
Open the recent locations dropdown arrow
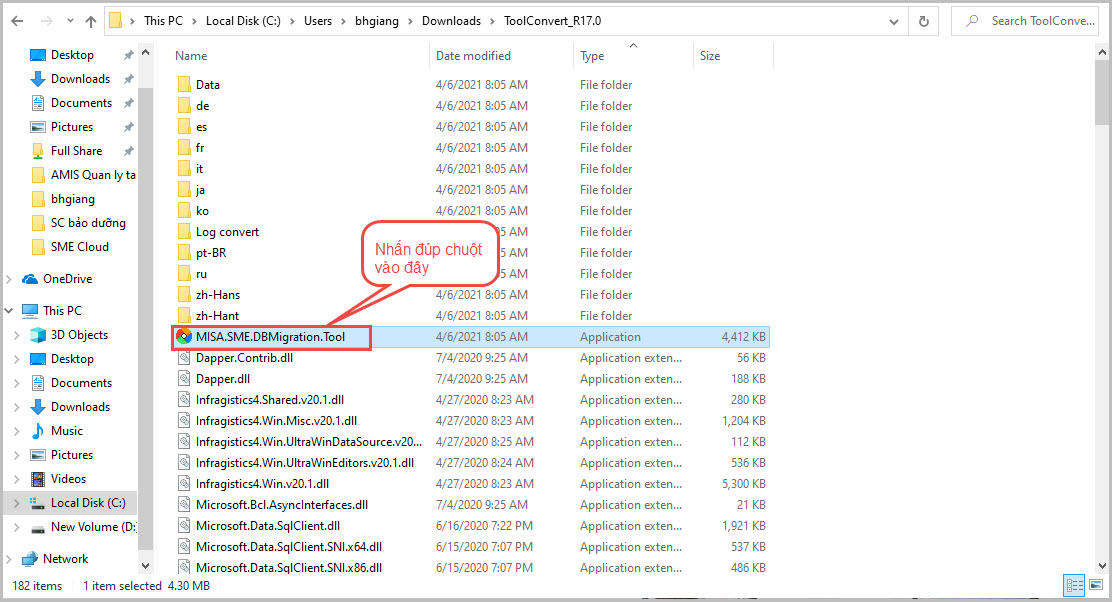70,21
